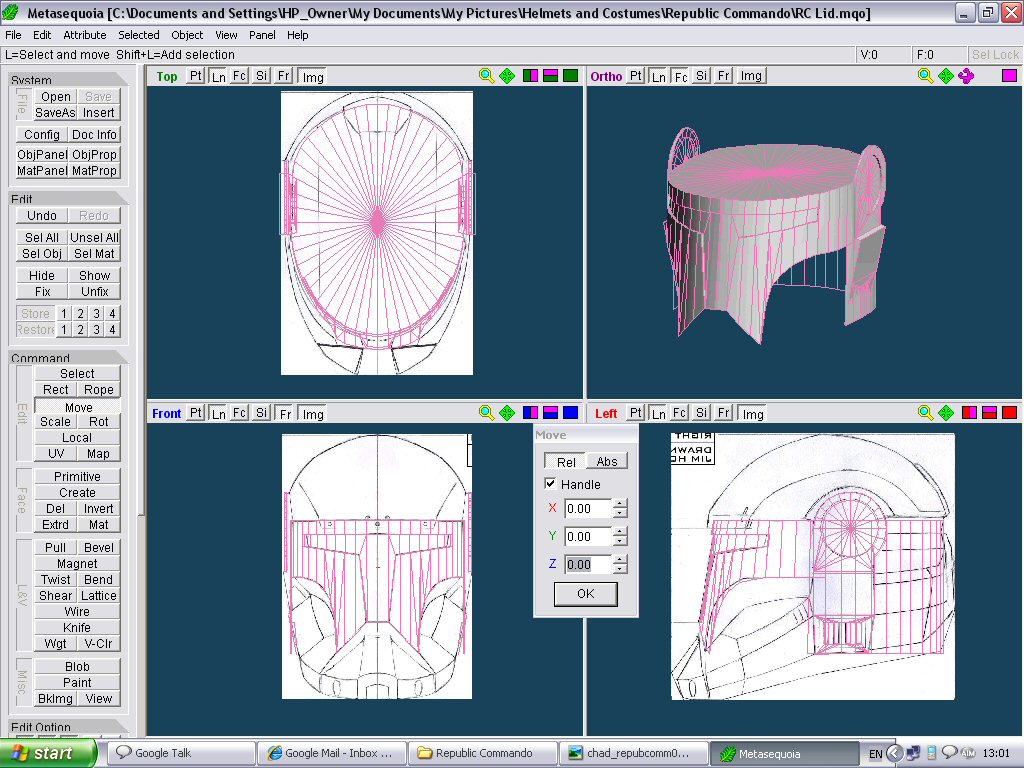Open the Panel menu
The height and width of the screenshot is (768, 1024).
pyautogui.click(x=262, y=35)
